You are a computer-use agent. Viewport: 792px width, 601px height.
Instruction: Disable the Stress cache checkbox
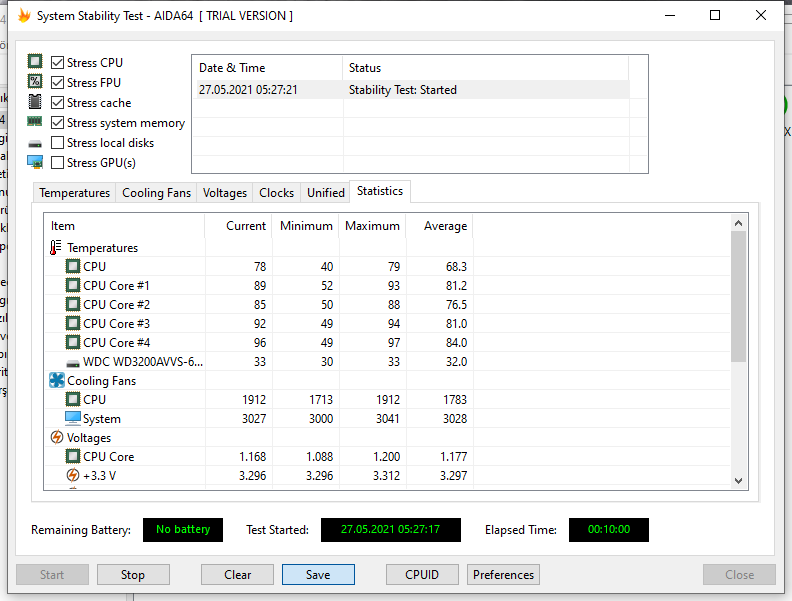(58, 103)
